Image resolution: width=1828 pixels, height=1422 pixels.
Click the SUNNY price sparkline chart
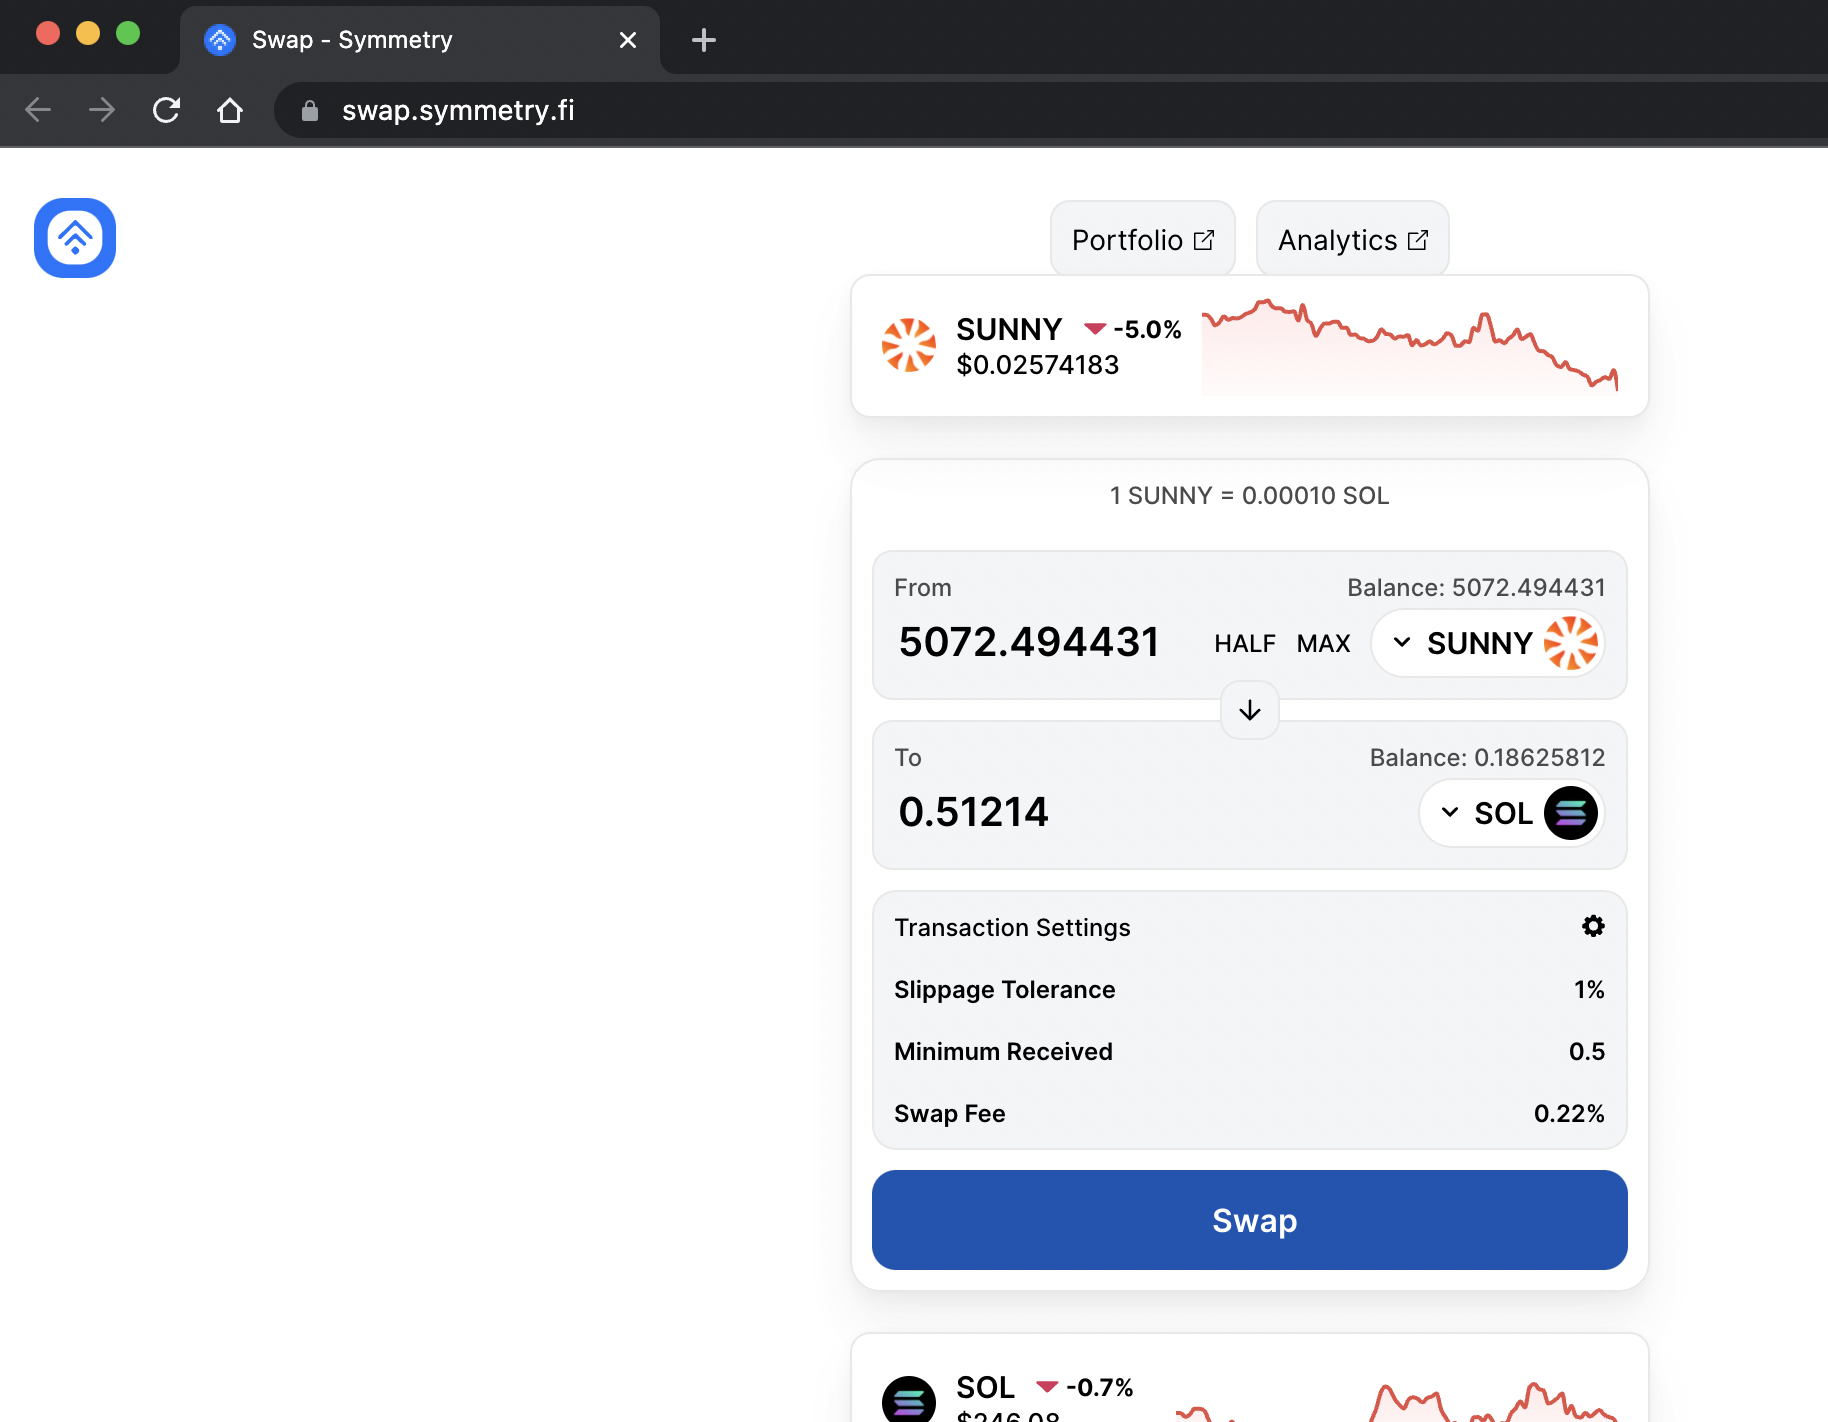1410,346
